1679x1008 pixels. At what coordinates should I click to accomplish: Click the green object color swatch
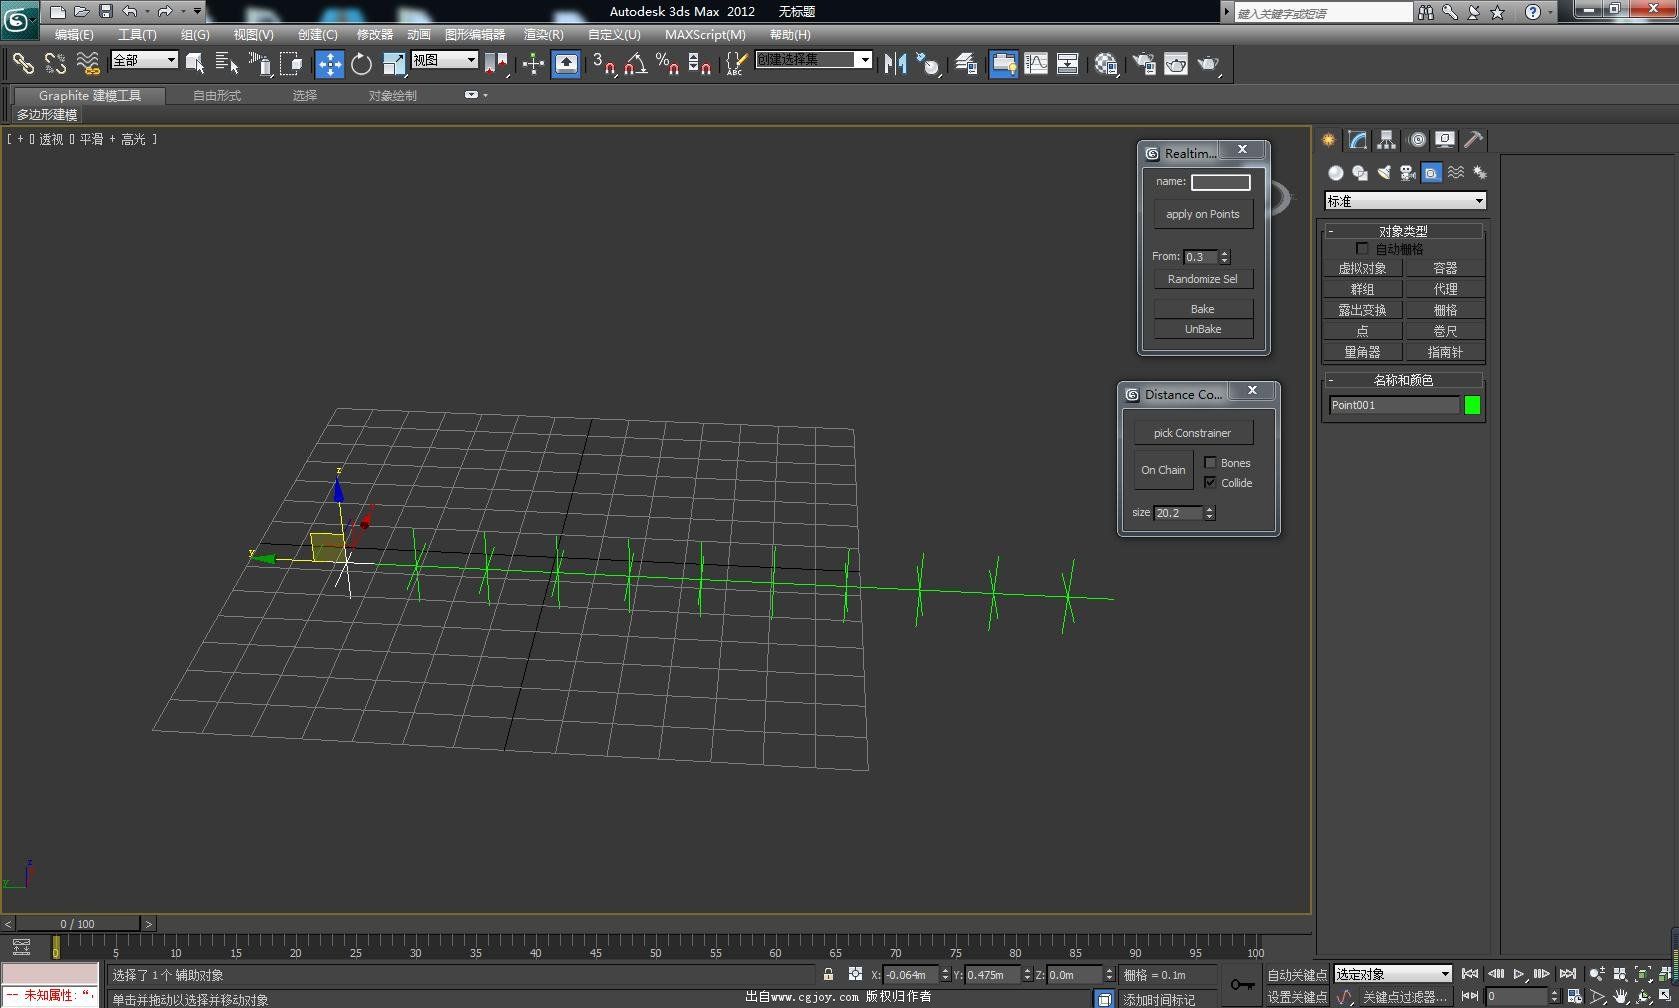1472,405
